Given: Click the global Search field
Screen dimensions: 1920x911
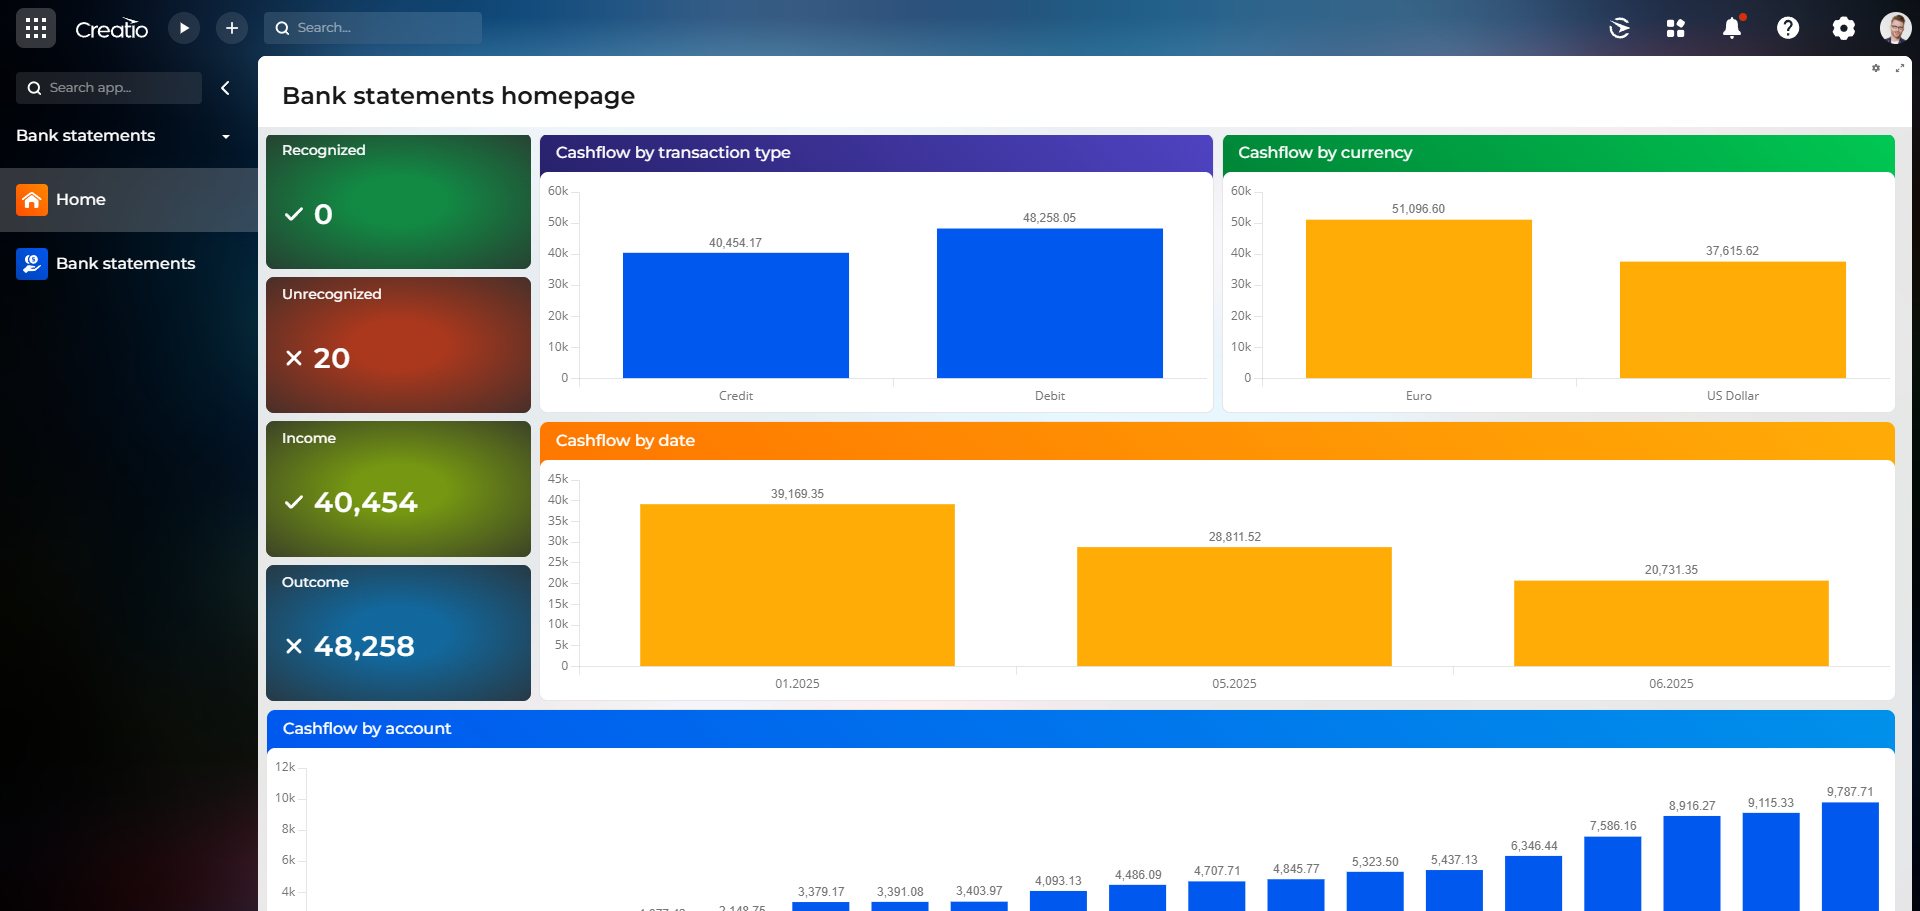Looking at the screenshot, I should tap(373, 28).
